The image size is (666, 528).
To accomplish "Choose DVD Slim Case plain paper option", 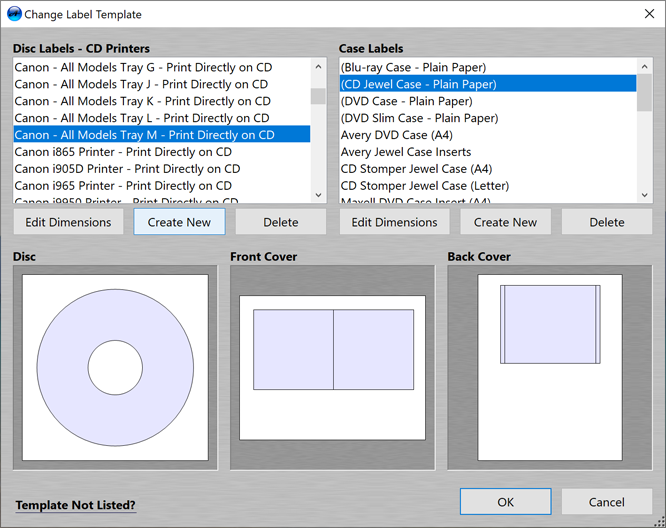I will pyautogui.click(x=419, y=118).
